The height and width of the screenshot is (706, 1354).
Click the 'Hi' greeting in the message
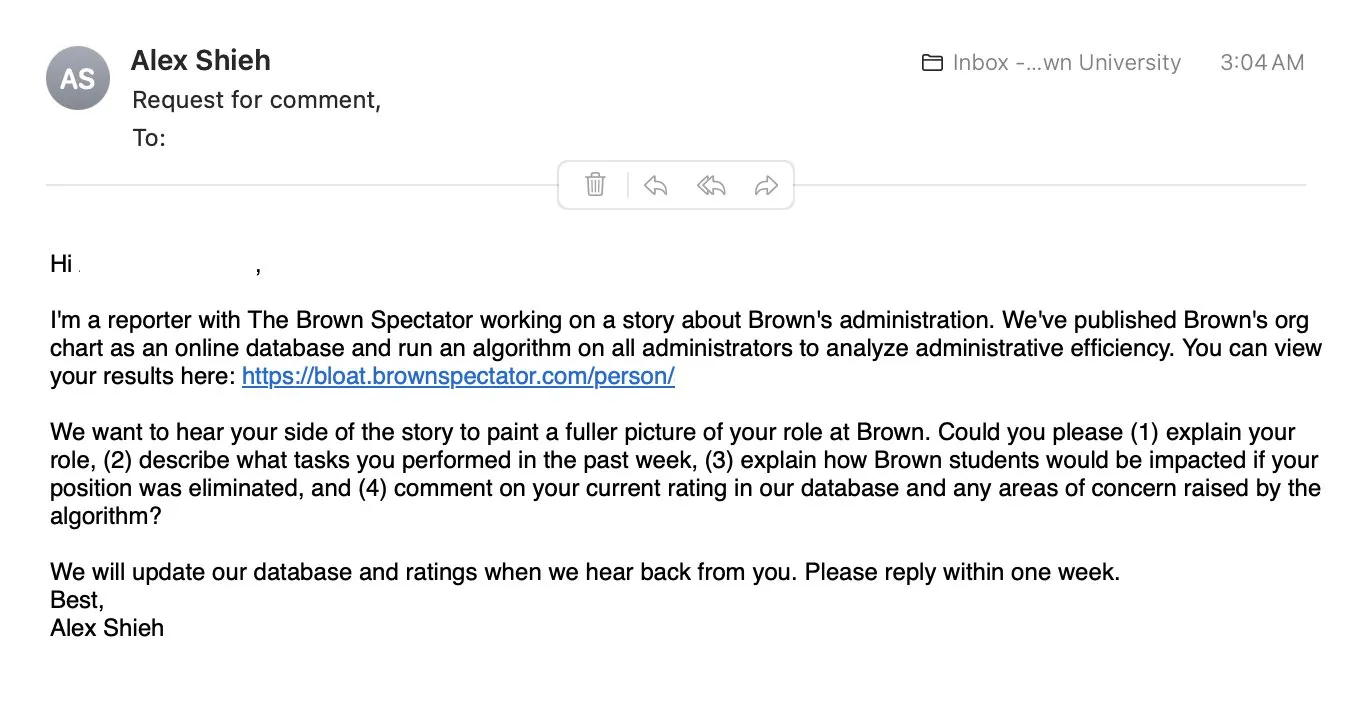[x=61, y=264]
